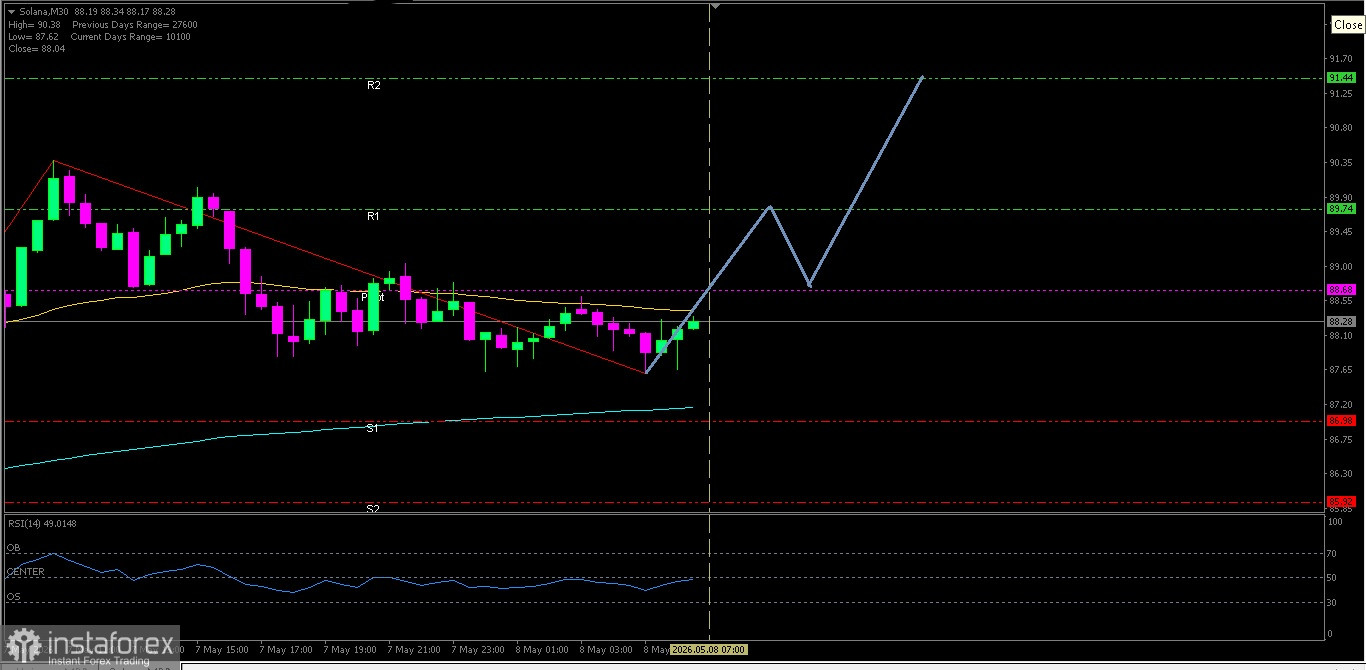Select the S2 support label
The image size is (1366, 670).
click(x=372, y=509)
